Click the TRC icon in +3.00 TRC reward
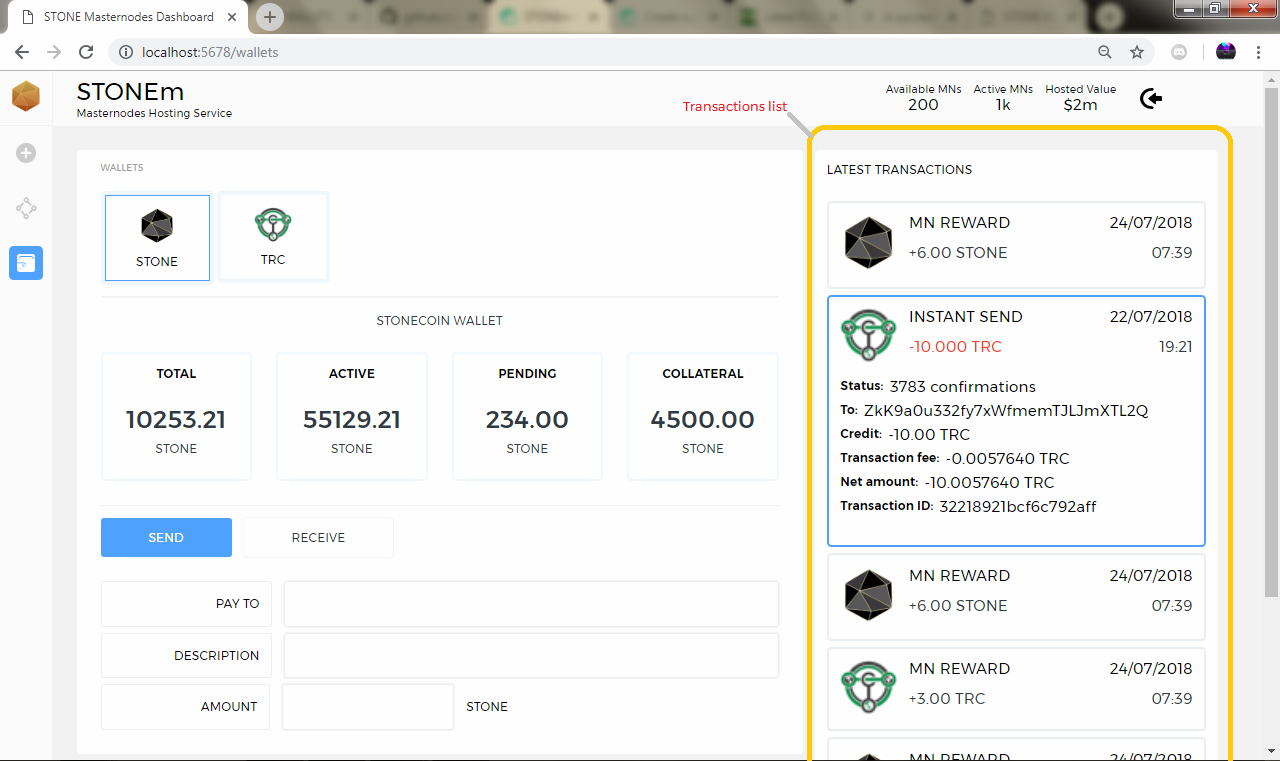This screenshot has width=1280, height=761. point(868,686)
